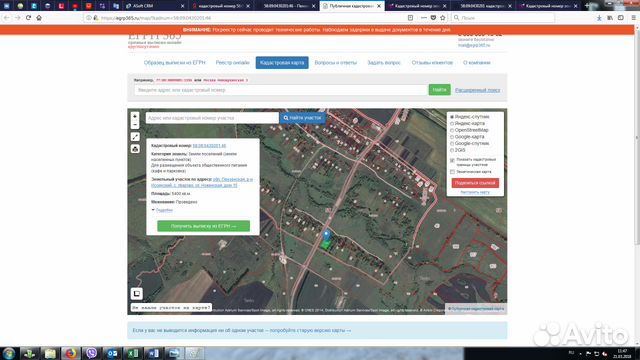640x360 pixels.
Task: Reload the page with refresh icon
Action: pyautogui.click(x=28, y=18)
